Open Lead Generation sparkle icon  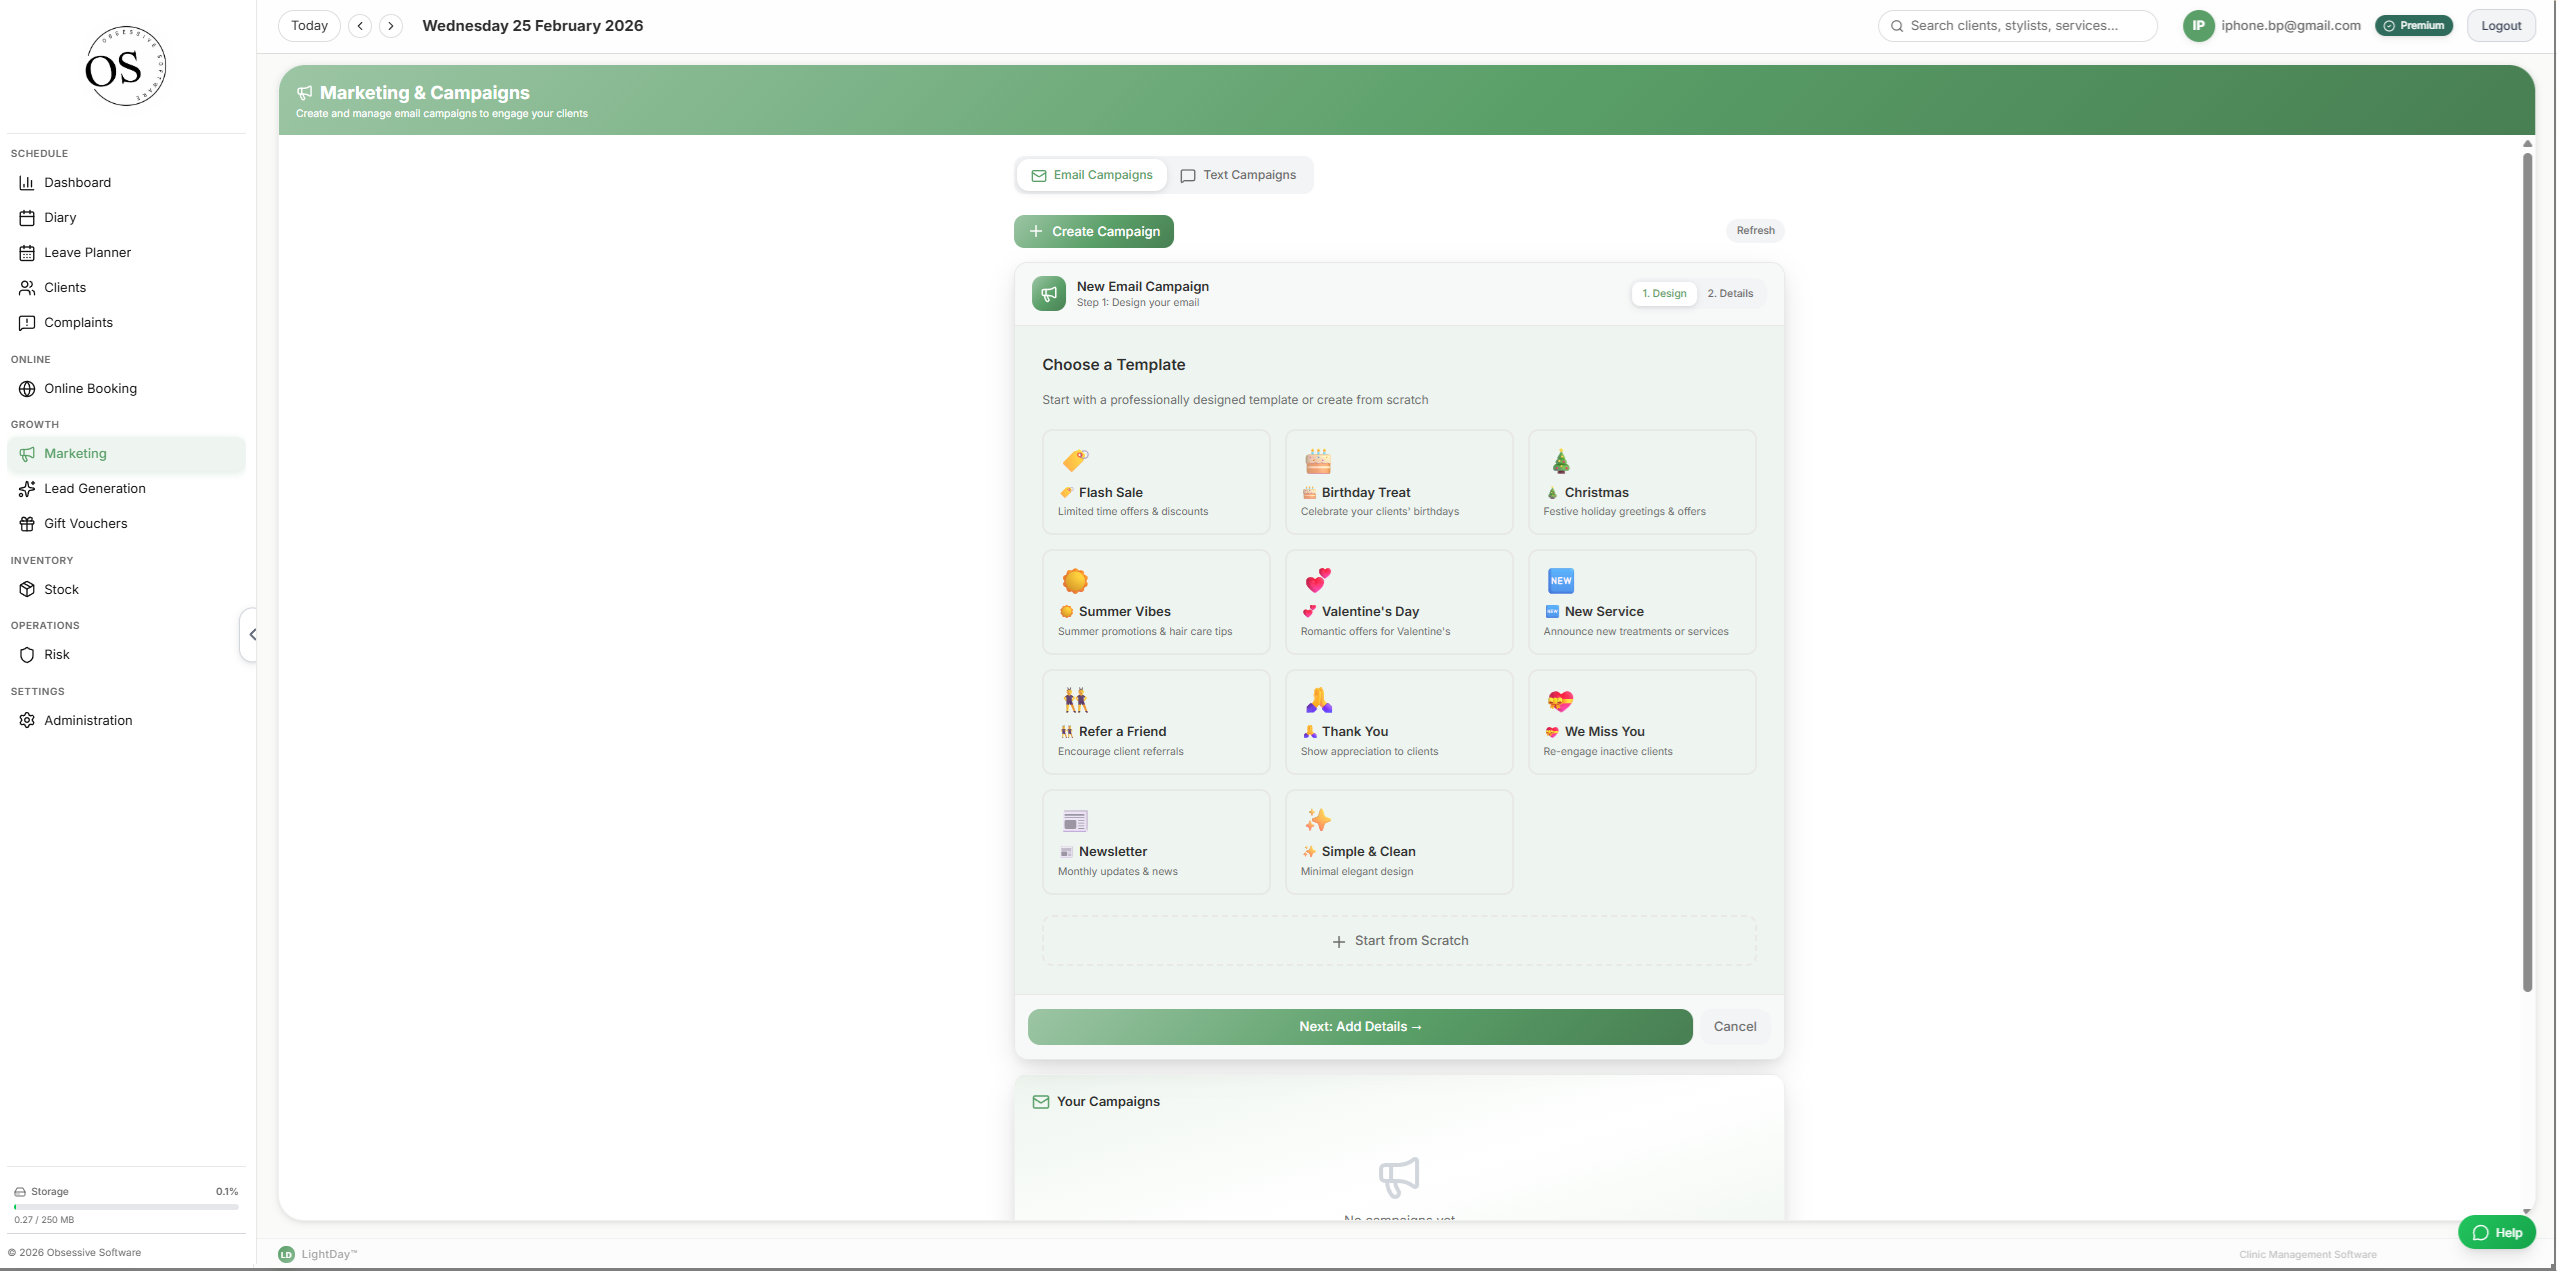[27, 488]
